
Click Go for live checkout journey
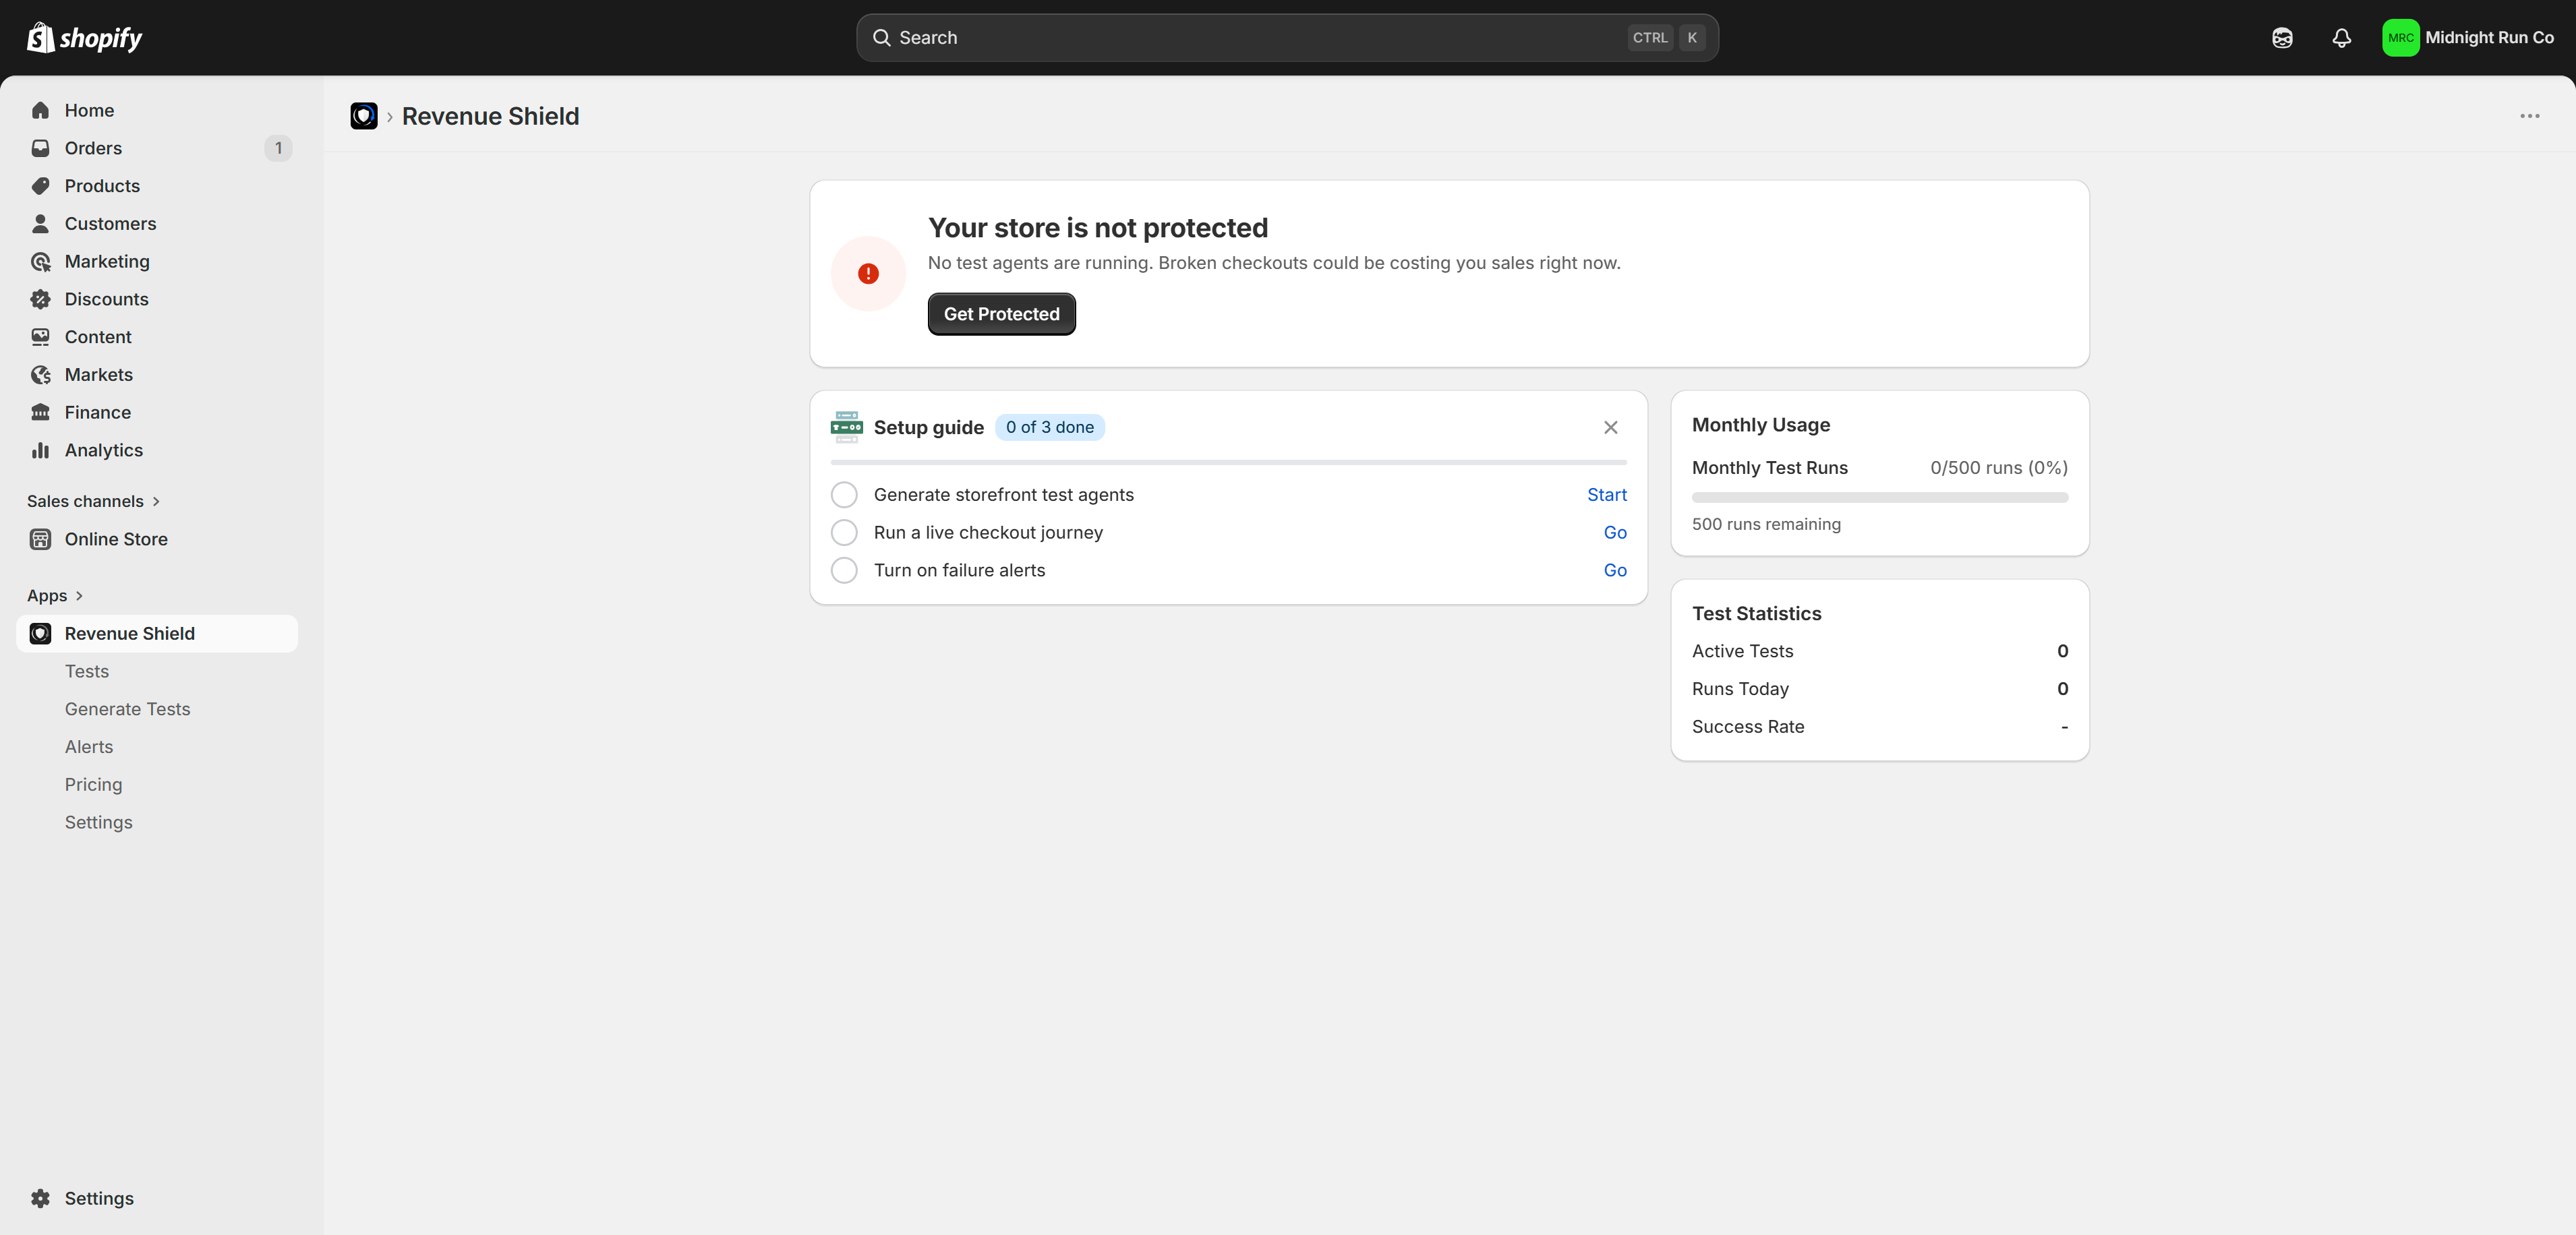(x=1615, y=533)
